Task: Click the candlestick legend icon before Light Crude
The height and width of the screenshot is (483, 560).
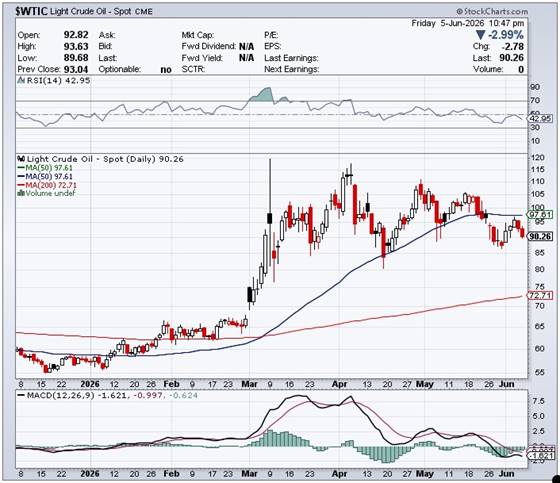Action: pos(21,159)
